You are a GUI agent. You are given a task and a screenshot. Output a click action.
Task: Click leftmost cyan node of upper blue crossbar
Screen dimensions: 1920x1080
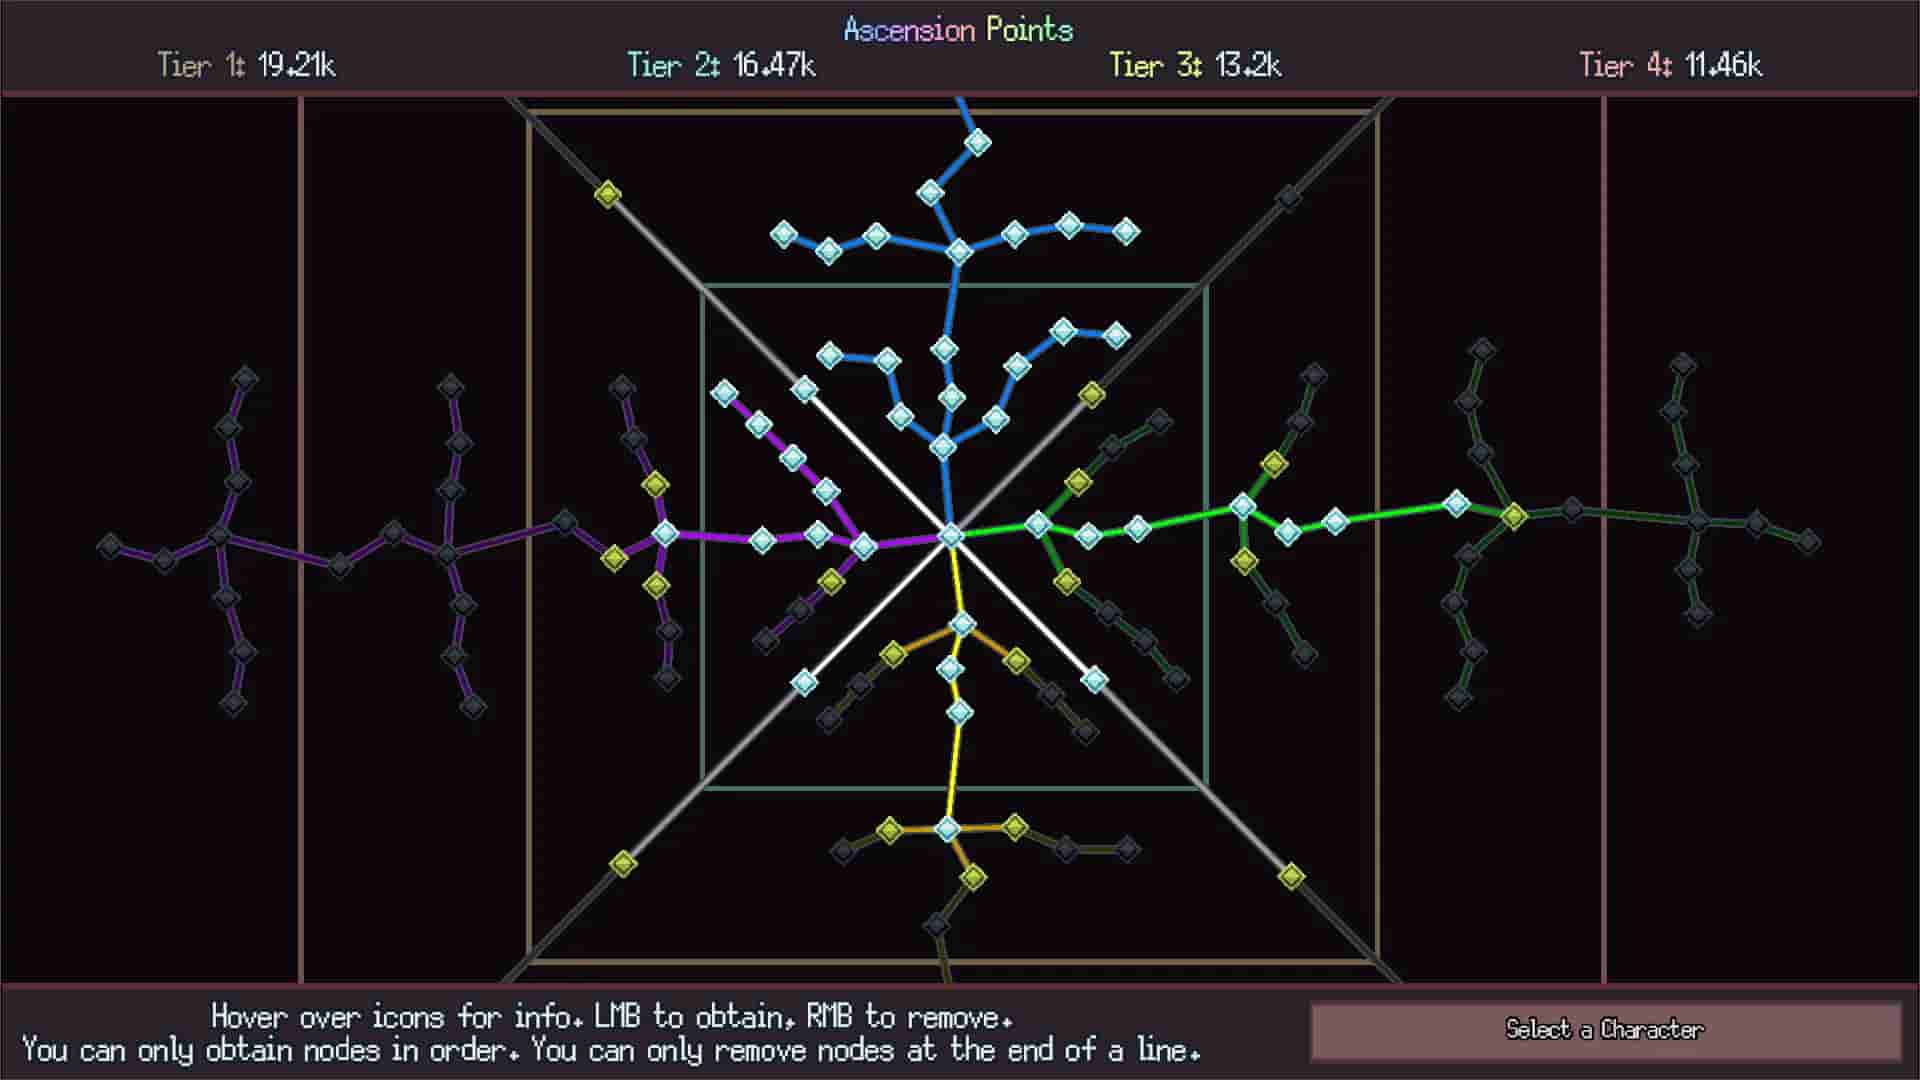(x=784, y=235)
